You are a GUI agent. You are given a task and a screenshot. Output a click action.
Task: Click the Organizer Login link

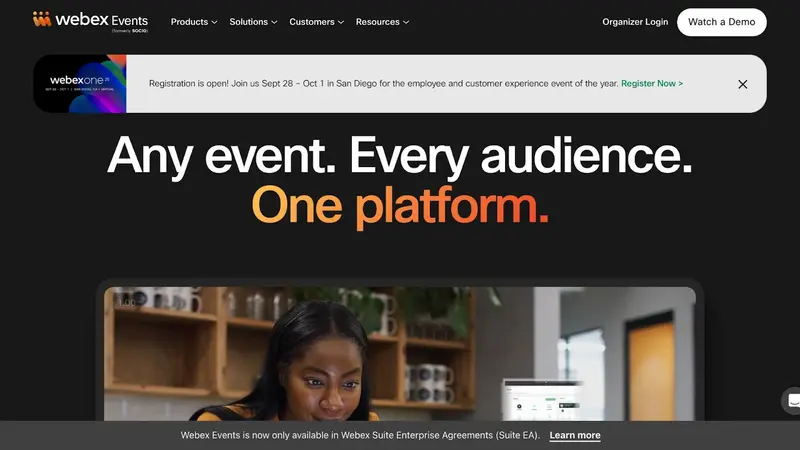(x=635, y=22)
